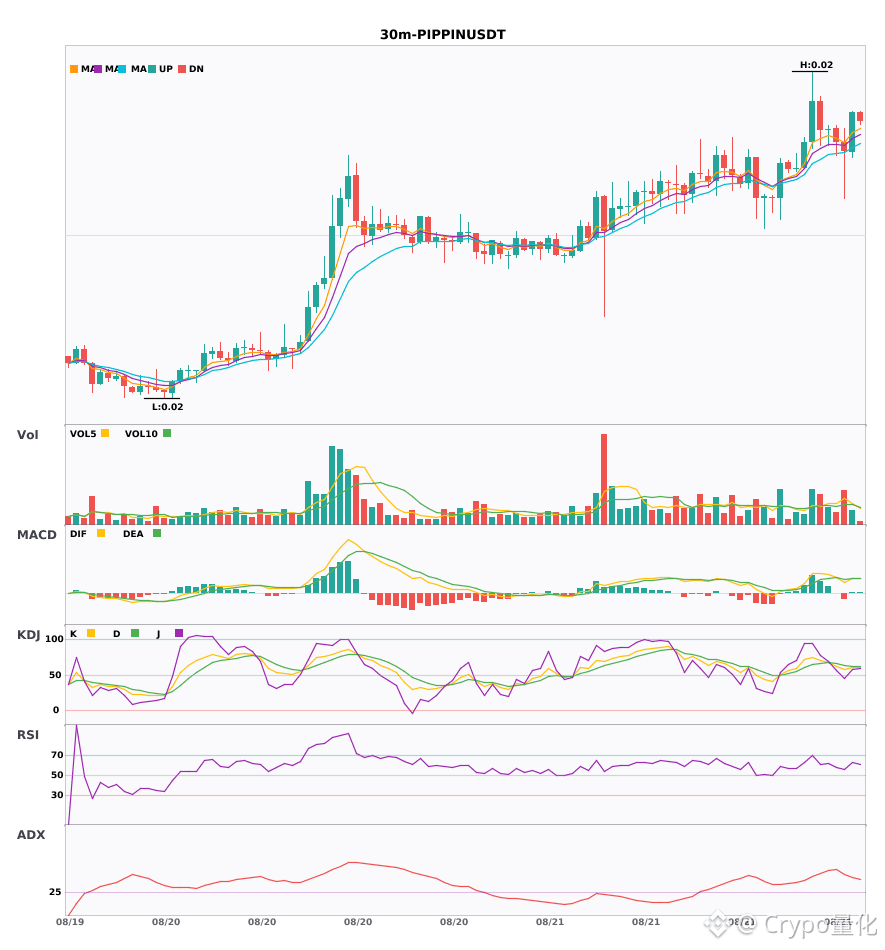Viewport: 885px width, 950px height.
Task: Click the "VOL10" legend text
Action: coord(141,434)
